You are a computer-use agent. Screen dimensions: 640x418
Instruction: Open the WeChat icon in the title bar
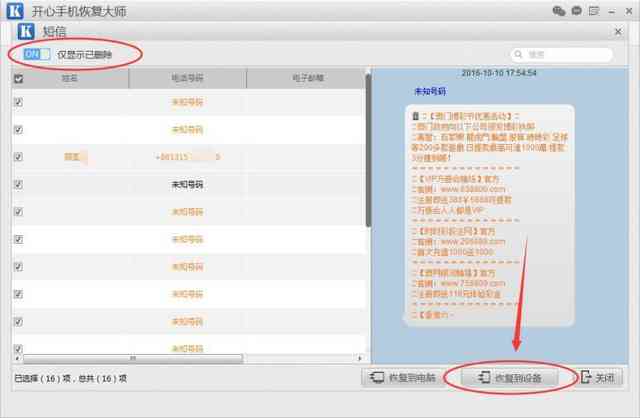[x=559, y=11]
